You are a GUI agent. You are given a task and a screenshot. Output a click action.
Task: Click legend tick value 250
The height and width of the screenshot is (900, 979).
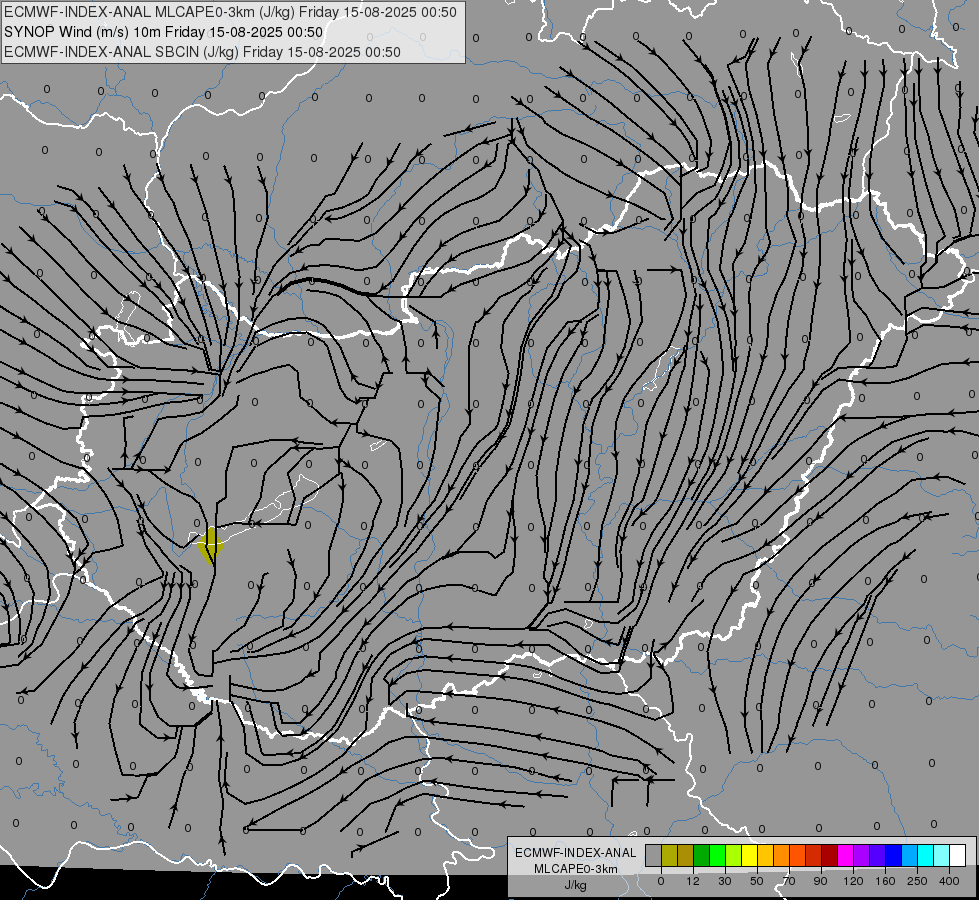coord(917,881)
